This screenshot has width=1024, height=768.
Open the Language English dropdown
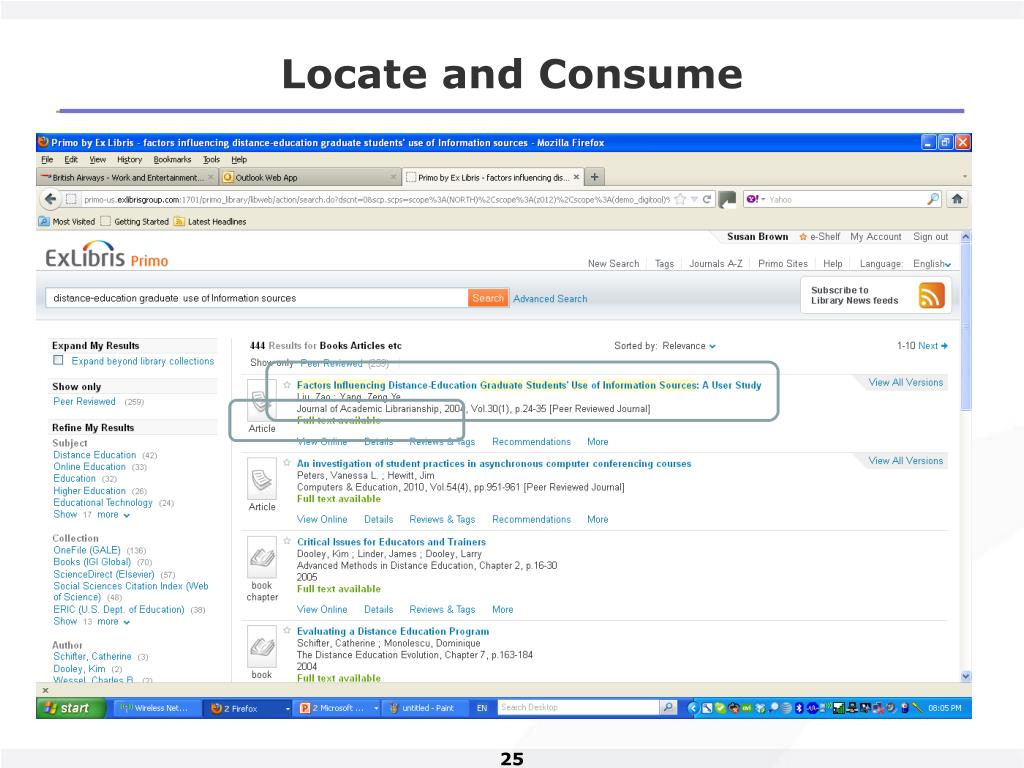point(932,264)
